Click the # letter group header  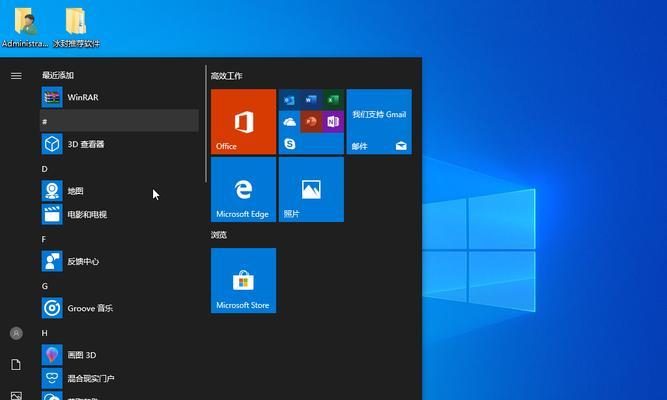(x=119, y=121)
